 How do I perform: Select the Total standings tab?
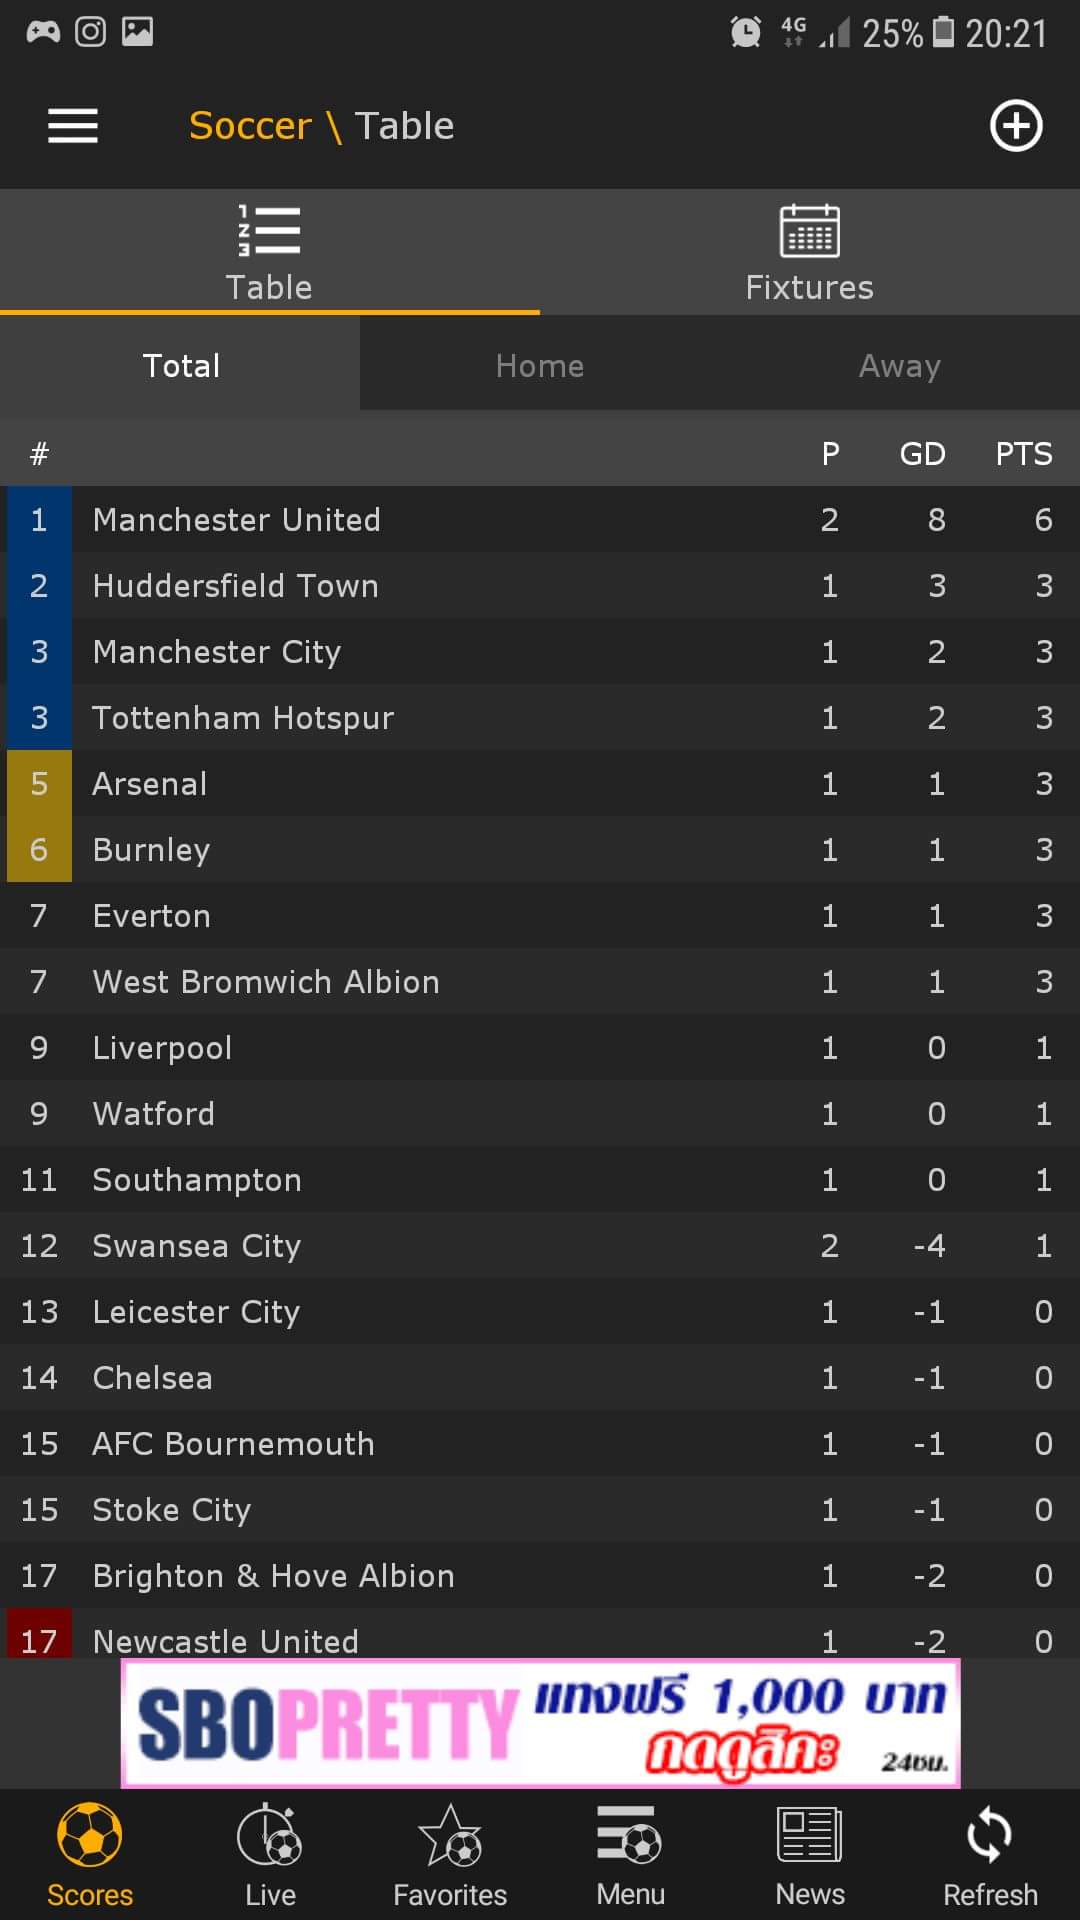180,366
